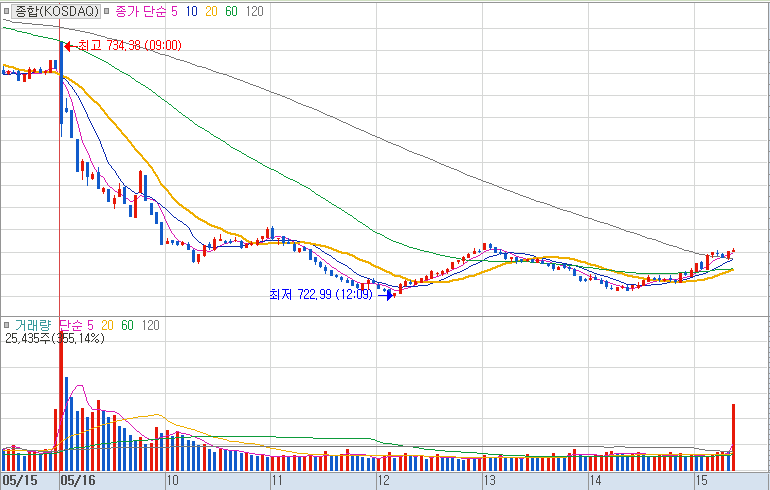Click the 거래량 volume panel label
770x490 pixels.
[x=33, y=325]
